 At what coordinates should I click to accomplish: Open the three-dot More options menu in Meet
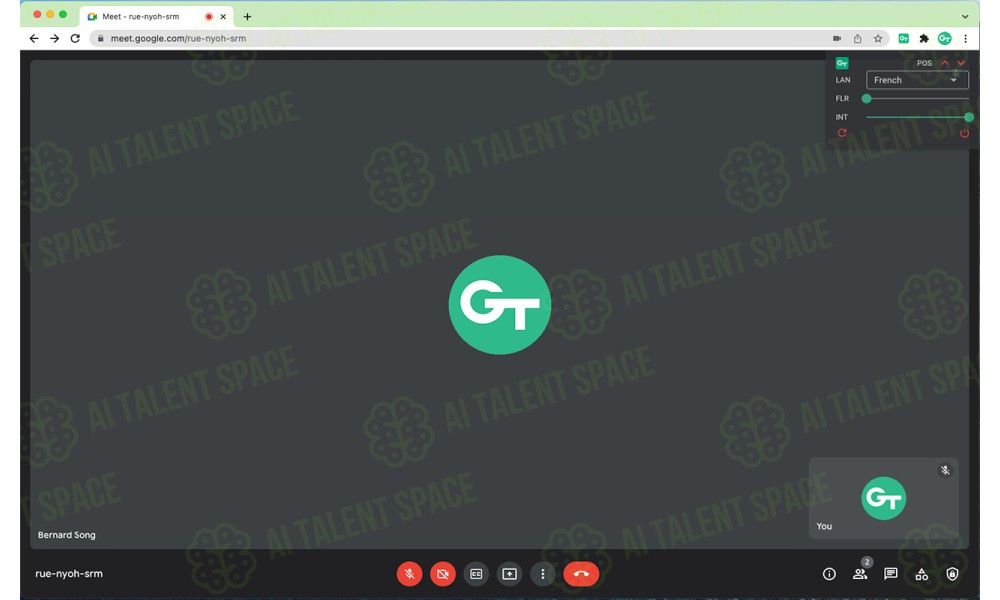coord(543,574)
